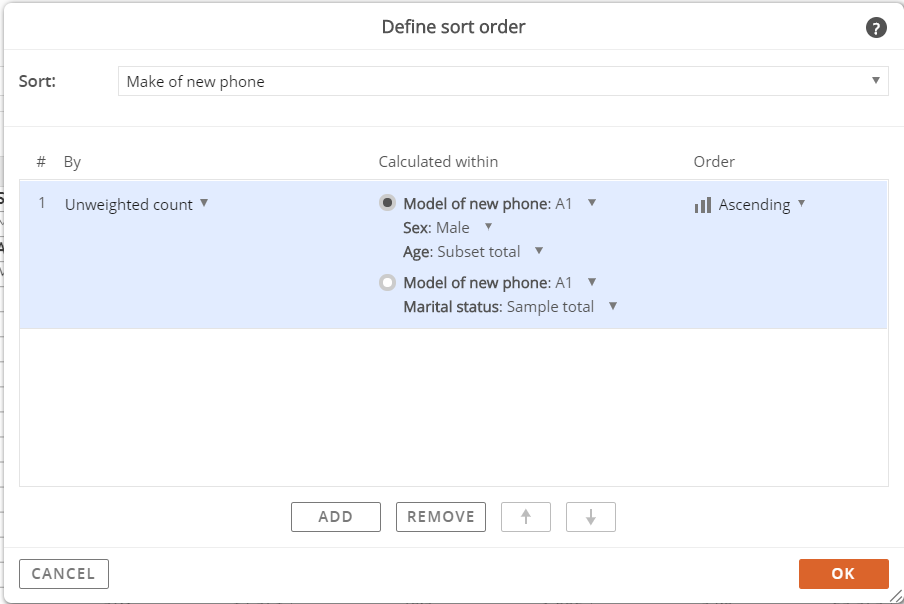The width and height of the screenshot is (904, 604).
Task: Open the Sex: Male dropdown
Action: pos(488,227)
